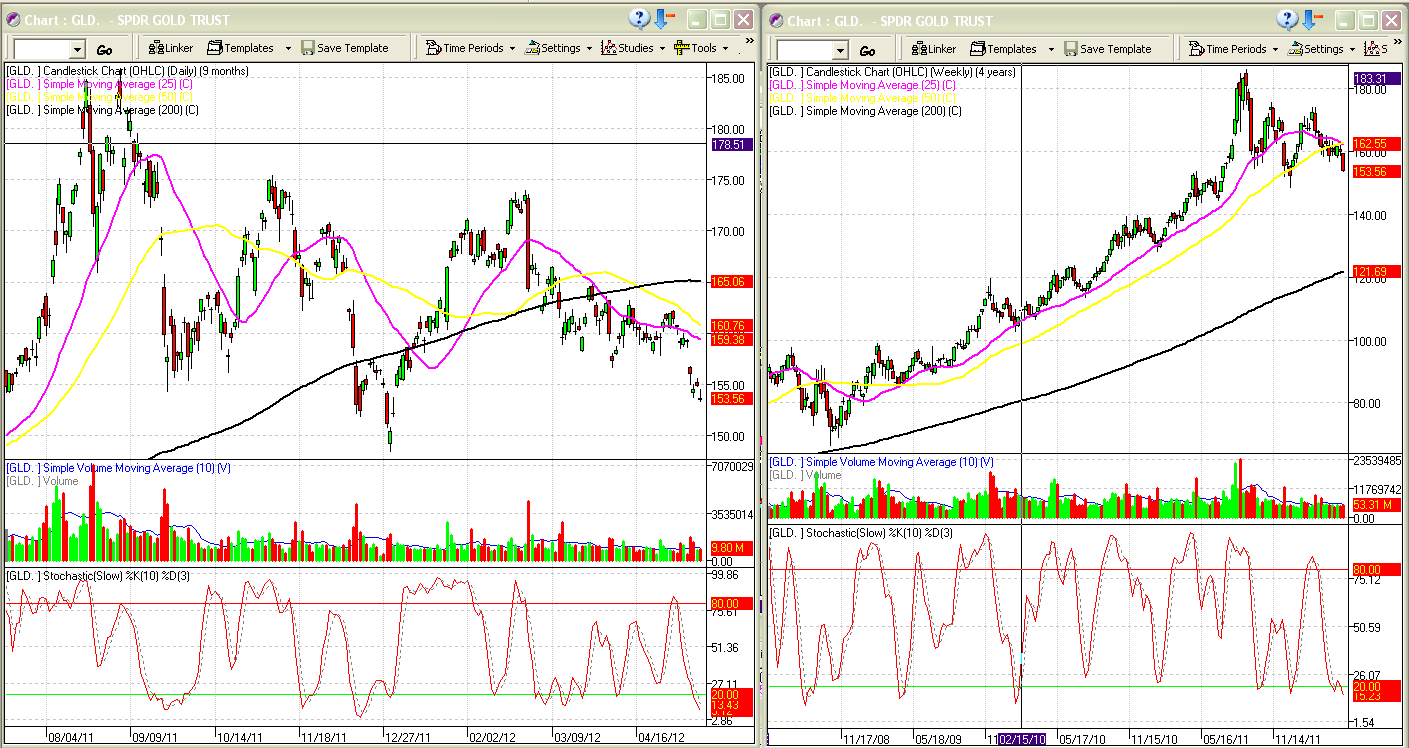This screenshot has height=748, width=1409.
Task: Click Save Template in the weekly chart toolbar
Action: (1107, 49)
